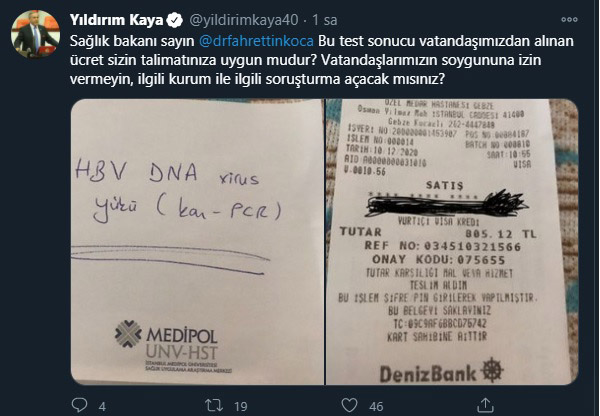
Task: View the reply count number 4
Action: pyautogui.click(x=102, y=406)
